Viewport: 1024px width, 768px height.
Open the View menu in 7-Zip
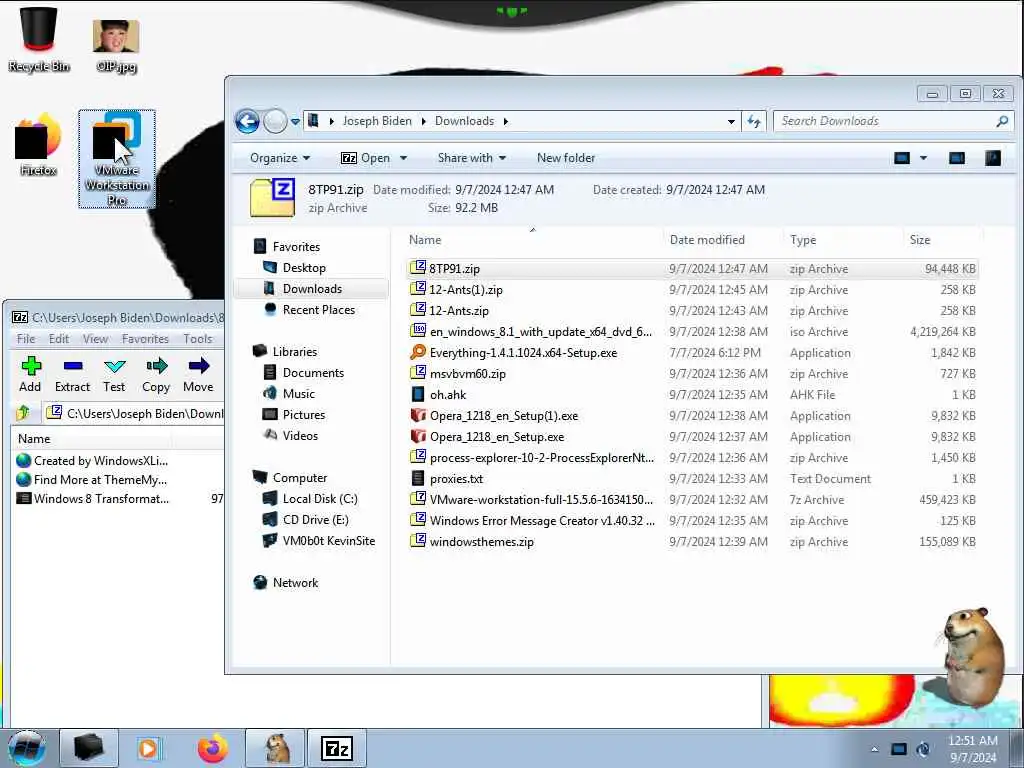[x=95, y=339]
